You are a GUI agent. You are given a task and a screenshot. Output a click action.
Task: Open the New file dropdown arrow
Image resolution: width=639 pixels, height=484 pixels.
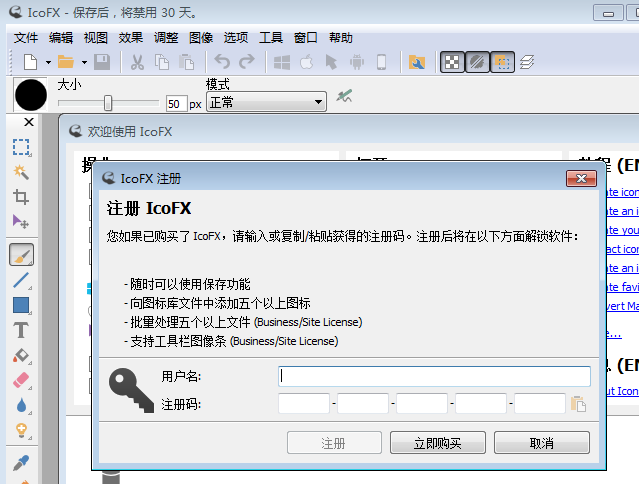[x=48, y=62]
